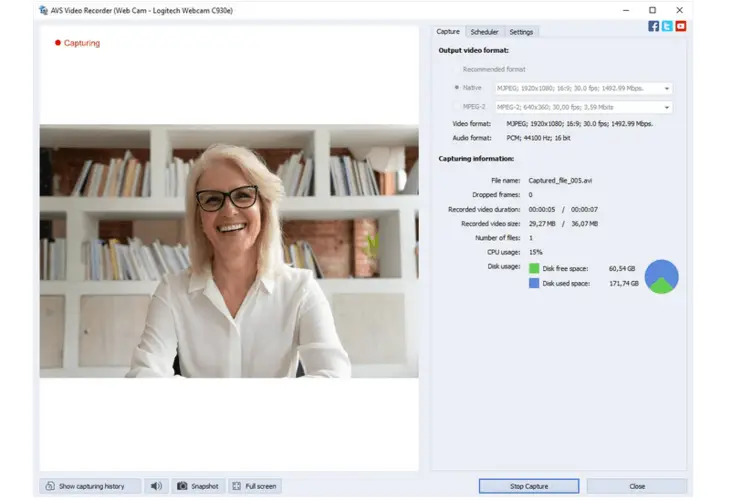Open the Twitter link icon
731x500 pixels.
coord(667,26)
